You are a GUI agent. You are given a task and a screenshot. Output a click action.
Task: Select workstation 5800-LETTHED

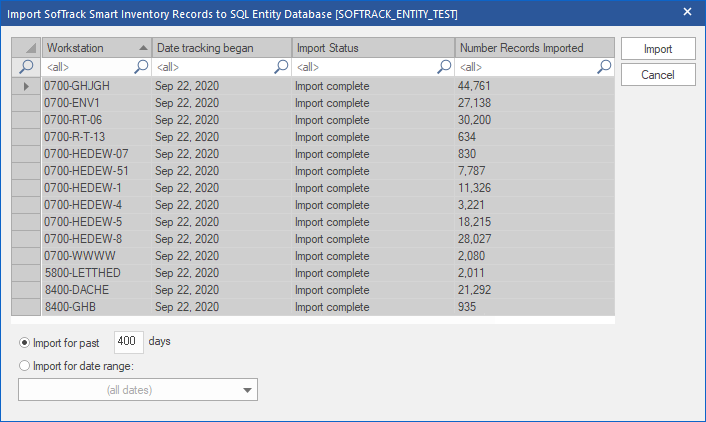pyautogui.click(x=96, y=273)
